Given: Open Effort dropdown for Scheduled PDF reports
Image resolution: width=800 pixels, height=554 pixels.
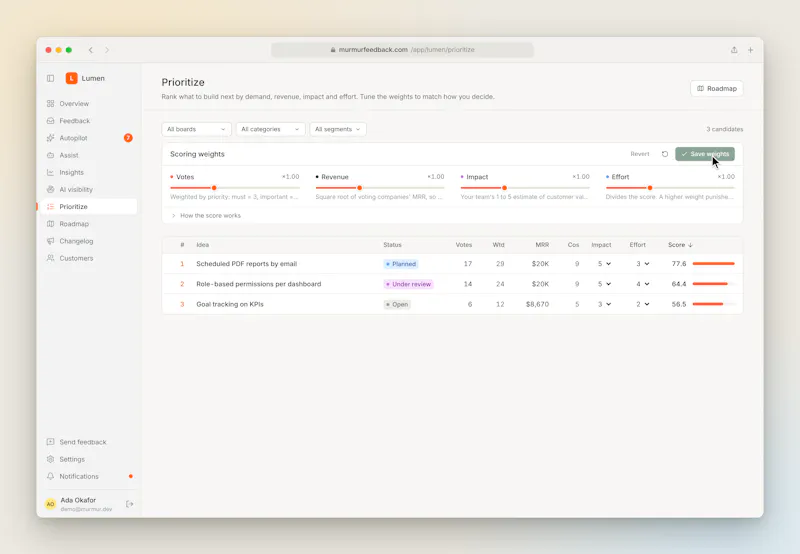Looking at the screenshot, I should click(x=642, y=264).
